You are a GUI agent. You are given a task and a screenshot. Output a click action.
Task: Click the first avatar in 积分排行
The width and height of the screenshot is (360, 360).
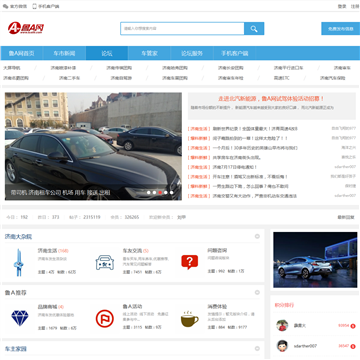point(282,325)
